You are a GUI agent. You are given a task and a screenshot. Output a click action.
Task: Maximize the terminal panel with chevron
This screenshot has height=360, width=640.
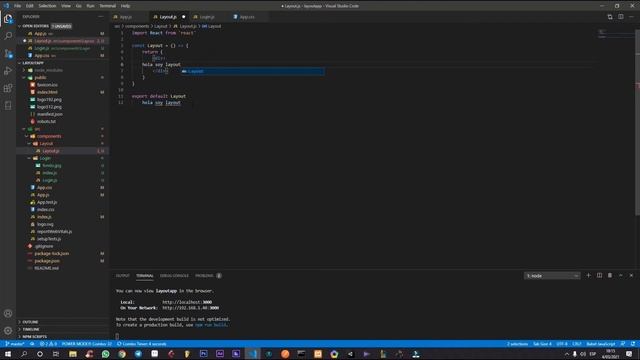pyautogui.click(x=621, y=276)
